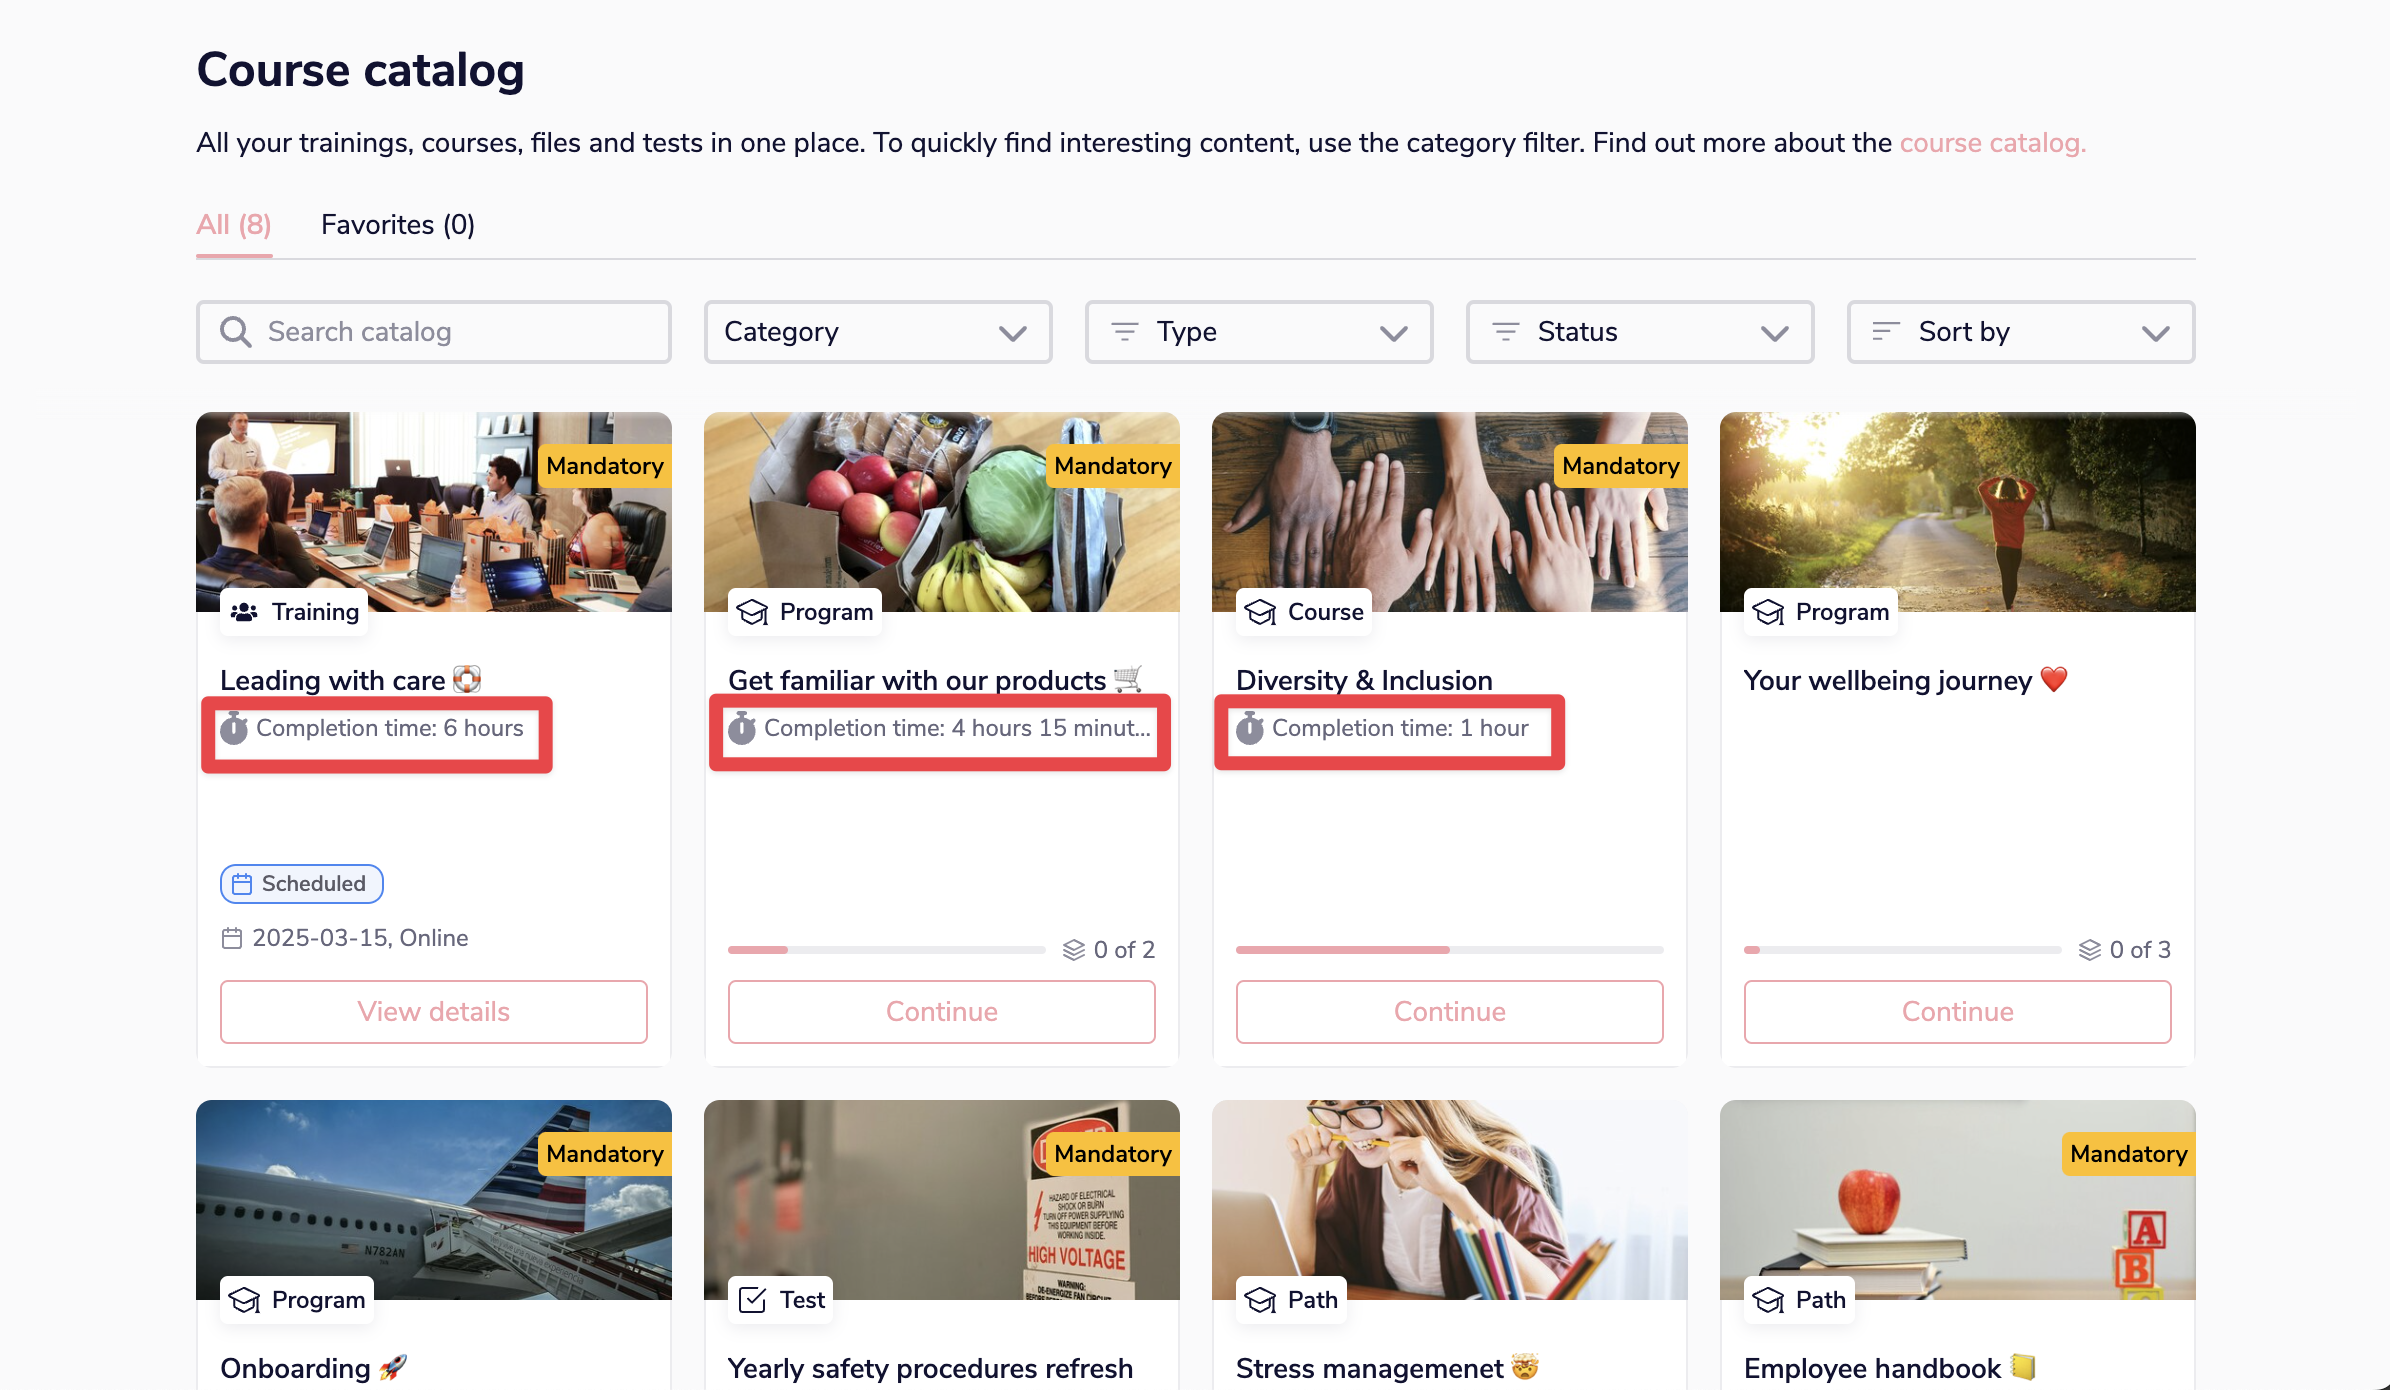Click View details for Leading with care
This screenshot has height=1390, width=2390.
click(434, 1012)
